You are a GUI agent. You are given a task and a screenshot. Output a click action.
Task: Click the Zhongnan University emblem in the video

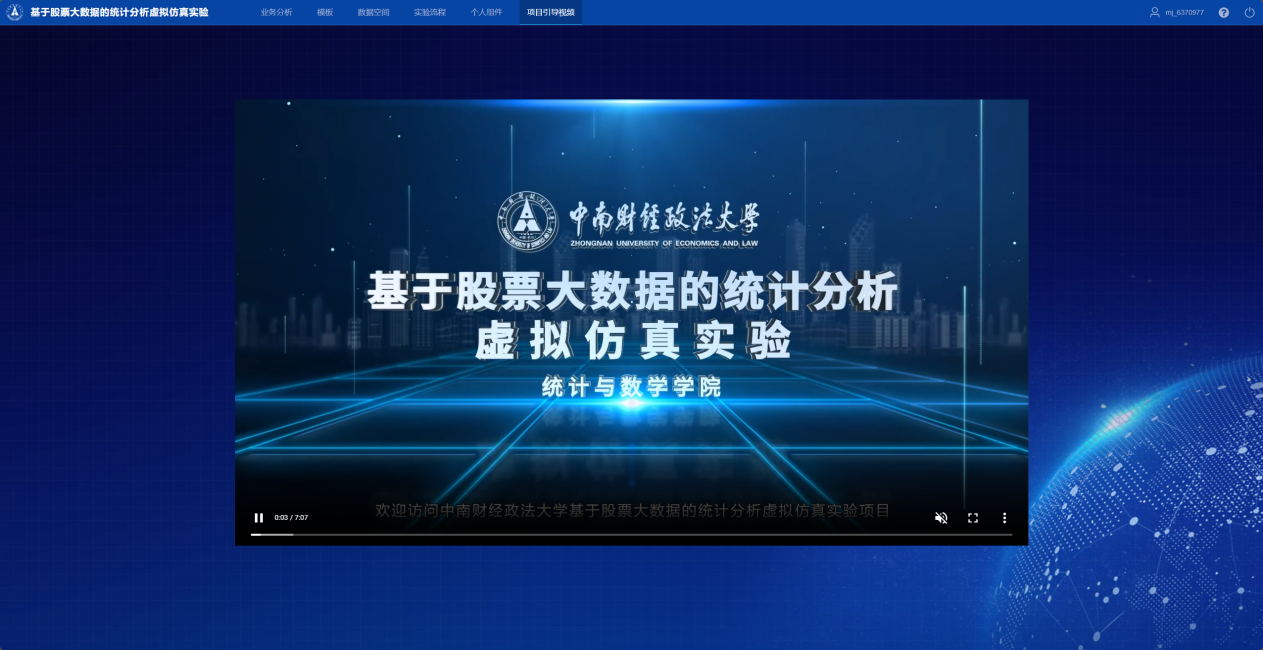point(529,222)
